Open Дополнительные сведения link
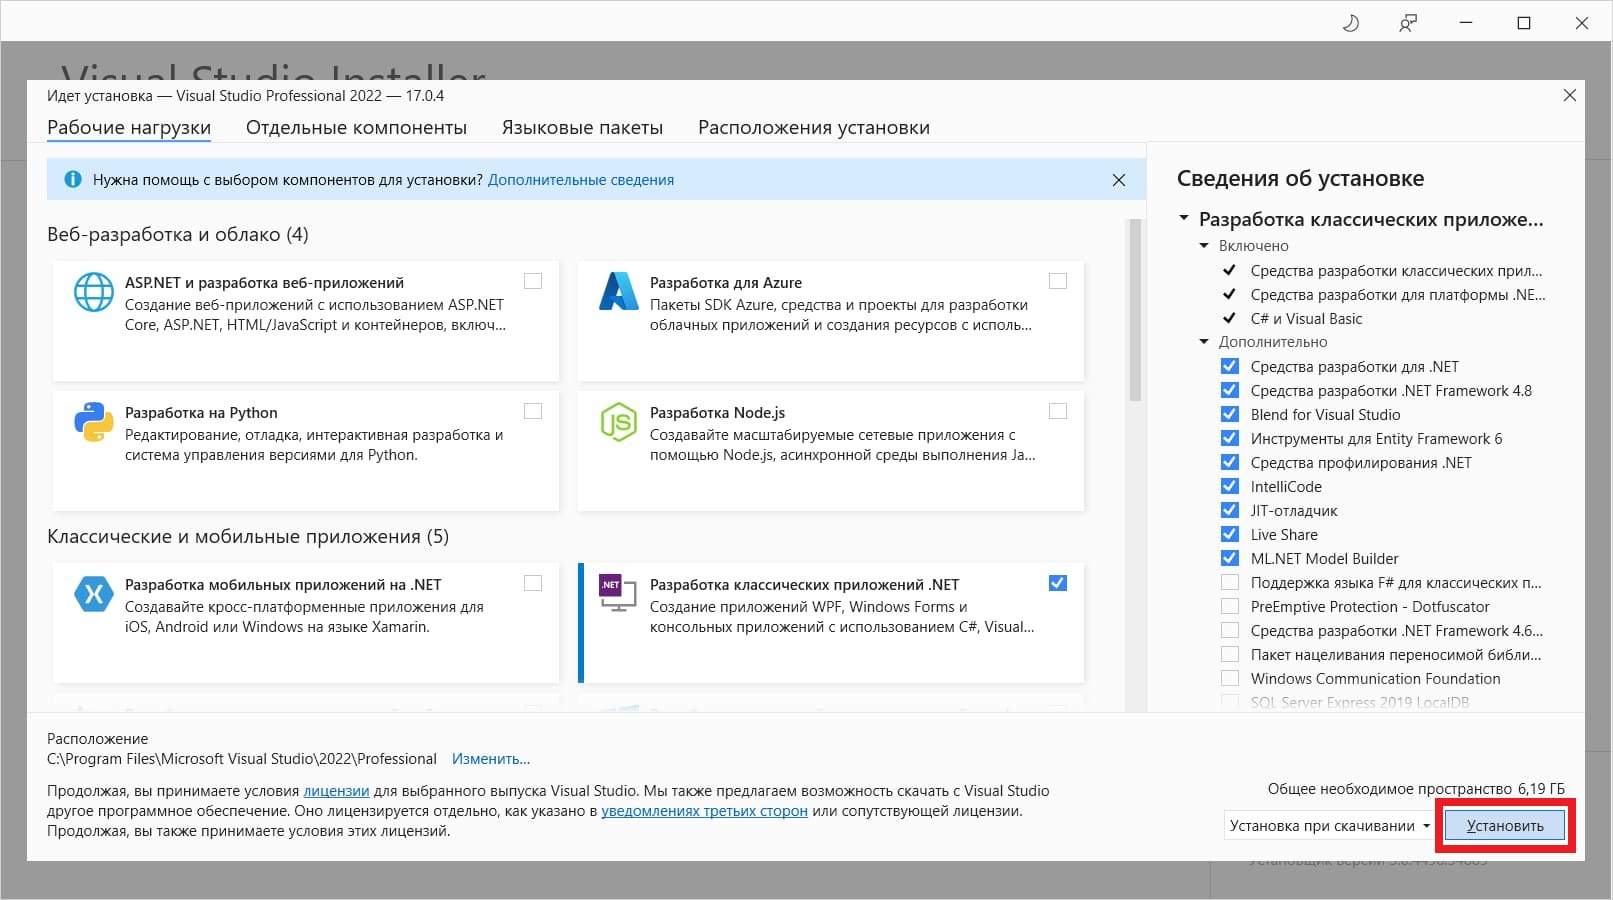 tap(581, 180)
